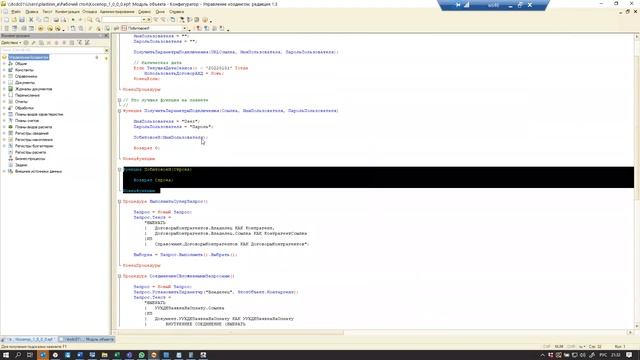Screen dimensions: 640x360
Task: Click the pencil edit icon in configuration panel
Action: pyautogui.click(x=33, y=42)
